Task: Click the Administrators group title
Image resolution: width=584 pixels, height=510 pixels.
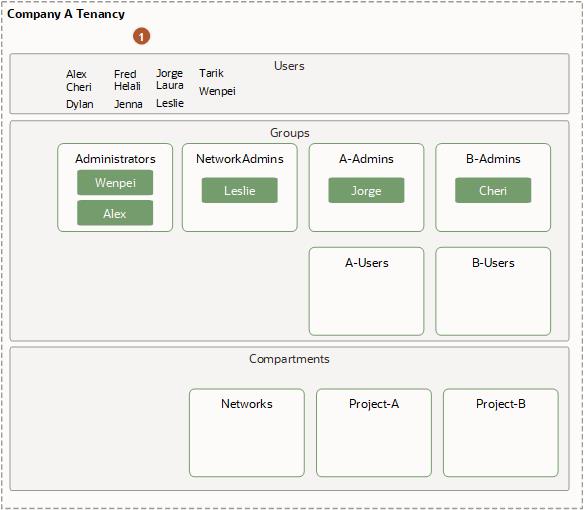Action: tap(115, 159)
